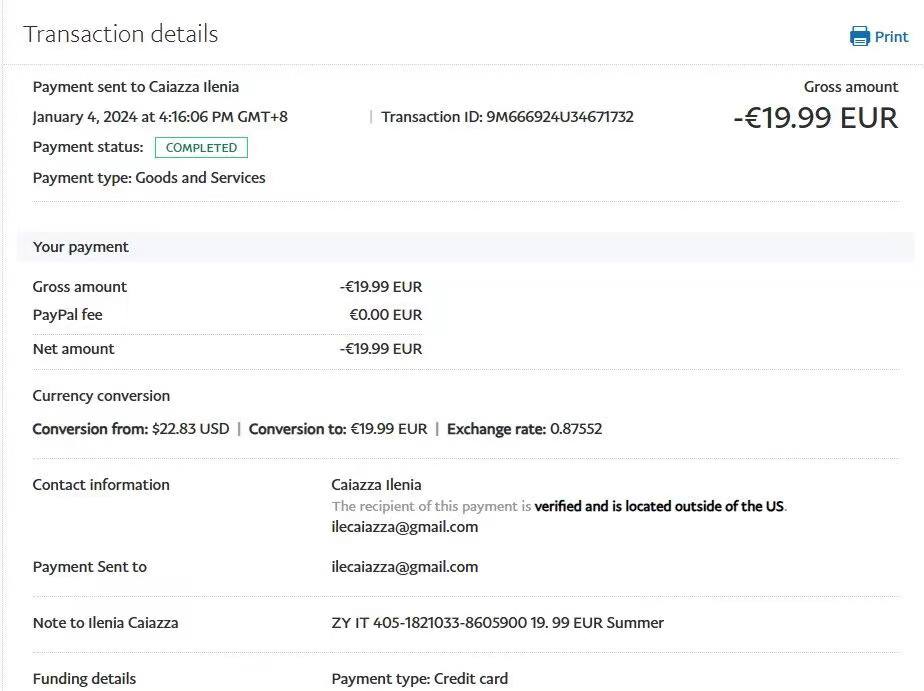This screenshot has height=691, width=924.
Task: Click the PayPal fee €0.00 EUR value
Action: (385, 315)
